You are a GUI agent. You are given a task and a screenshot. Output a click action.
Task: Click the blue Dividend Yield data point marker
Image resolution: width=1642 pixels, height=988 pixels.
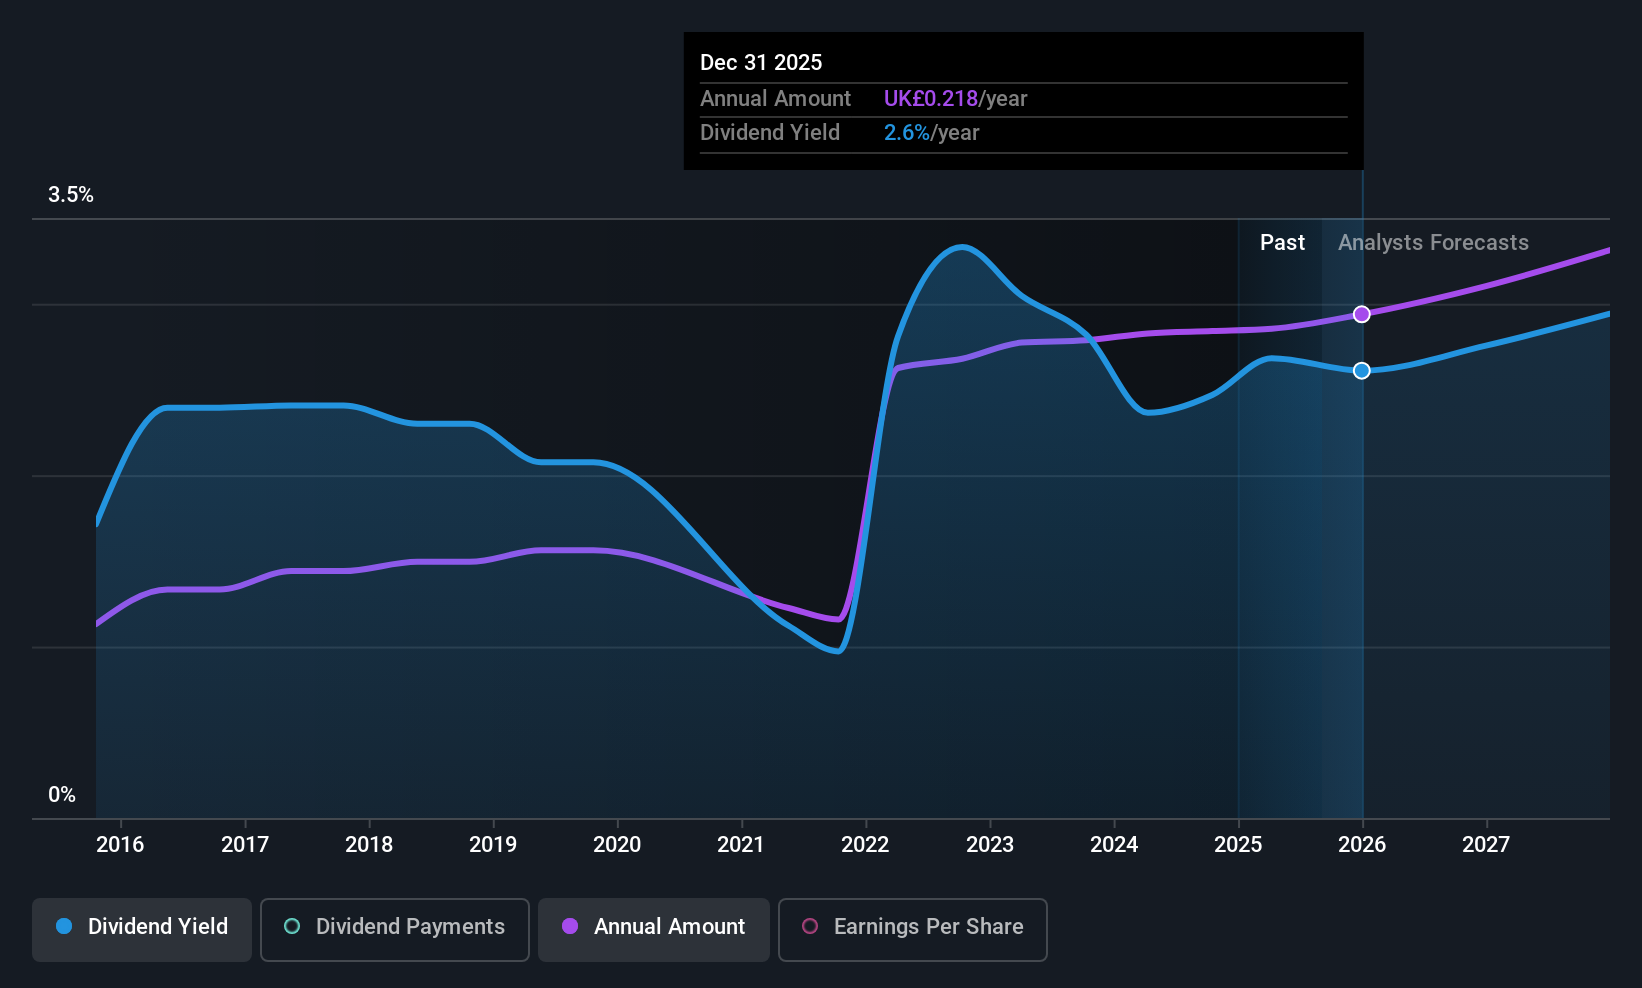coord(1362,371)
